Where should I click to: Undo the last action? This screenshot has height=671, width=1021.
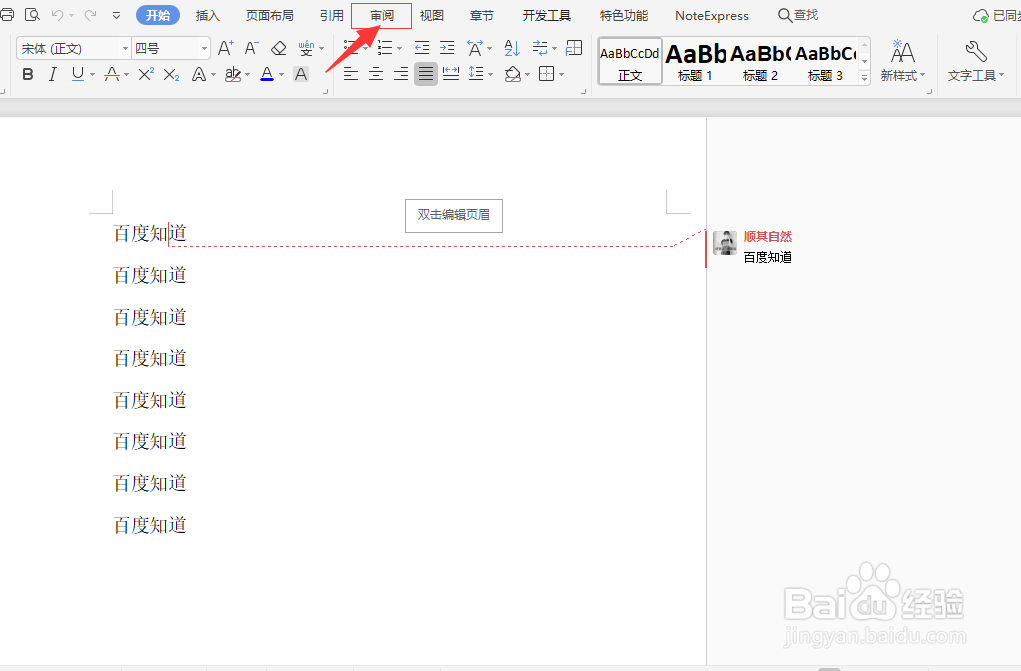57,14
